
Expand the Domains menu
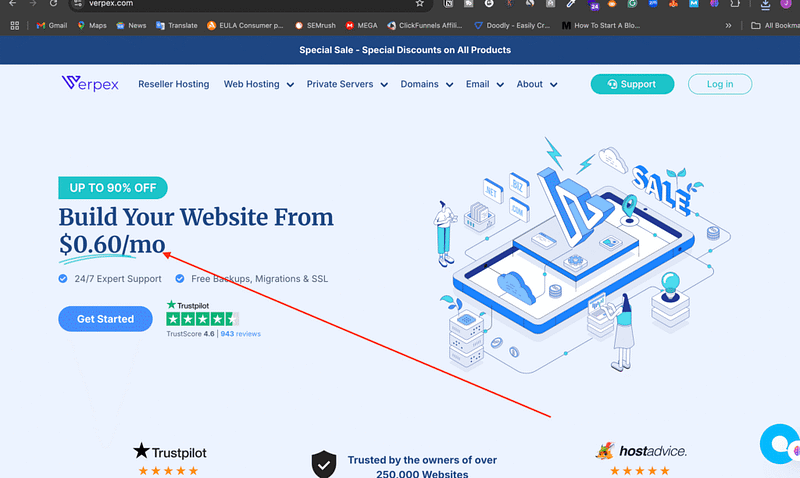coord(427,84)
